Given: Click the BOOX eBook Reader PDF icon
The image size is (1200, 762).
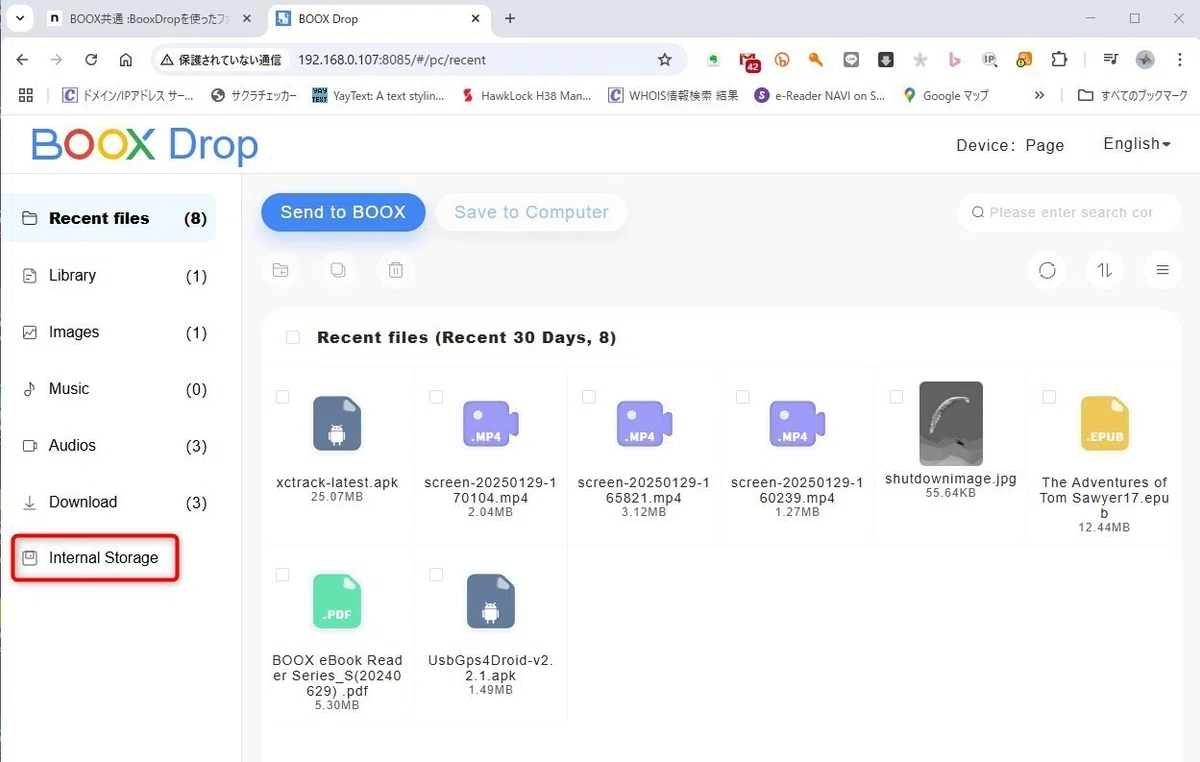Looking at the screenshot, I should coord(337,601).
